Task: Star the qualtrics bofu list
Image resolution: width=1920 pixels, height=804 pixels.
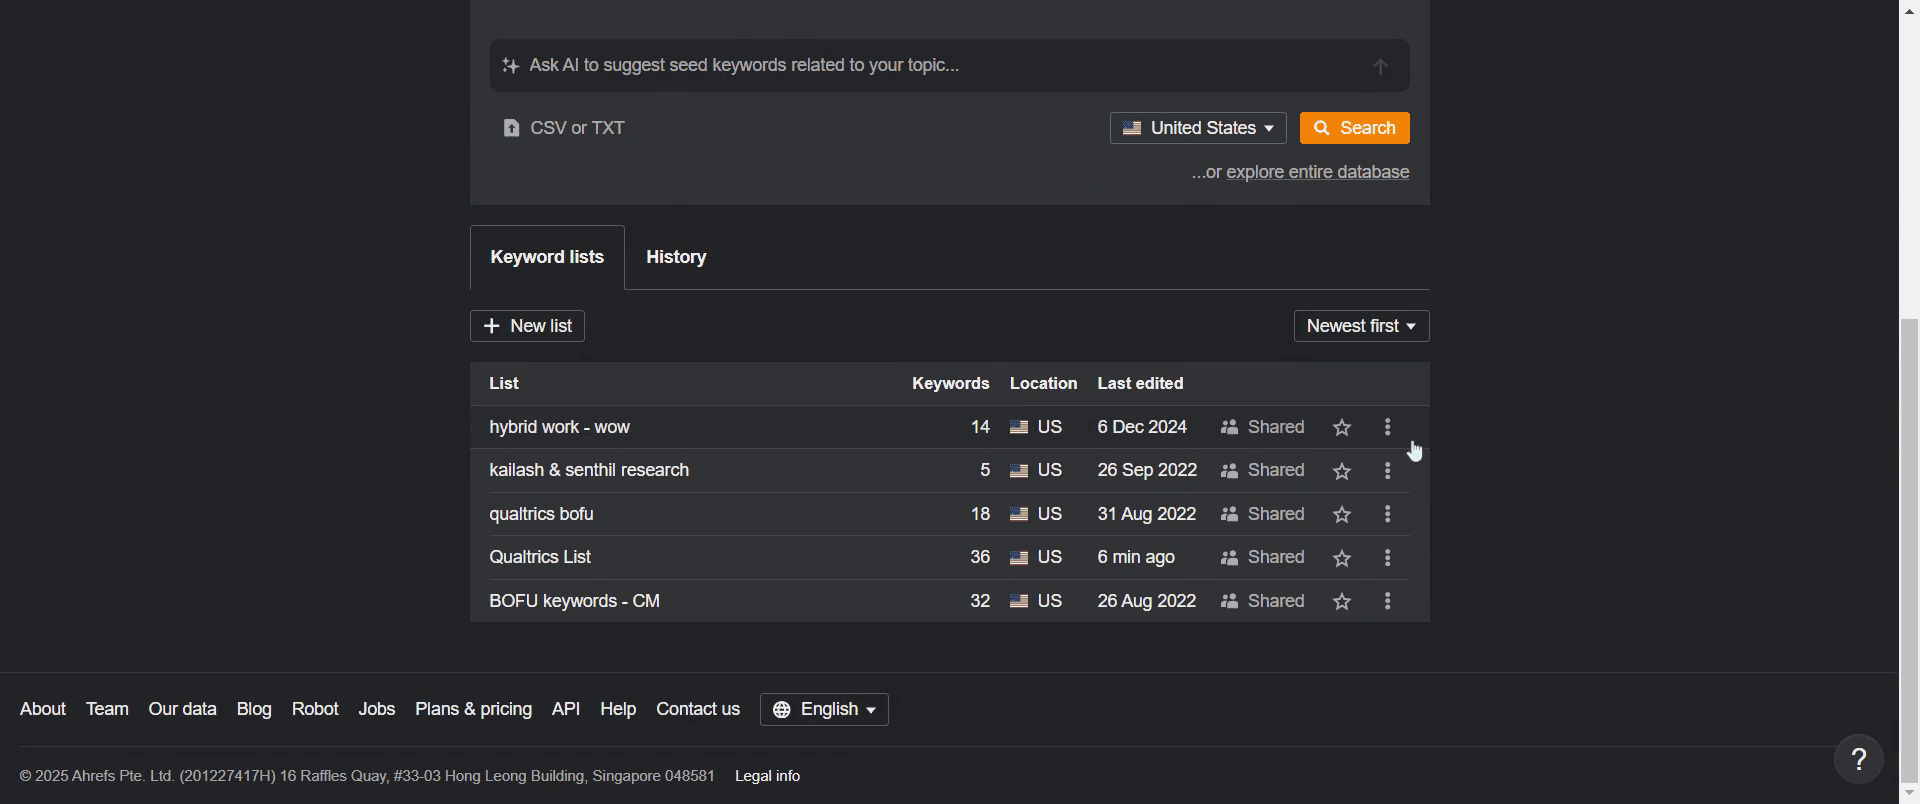Action: (1342, 515)
